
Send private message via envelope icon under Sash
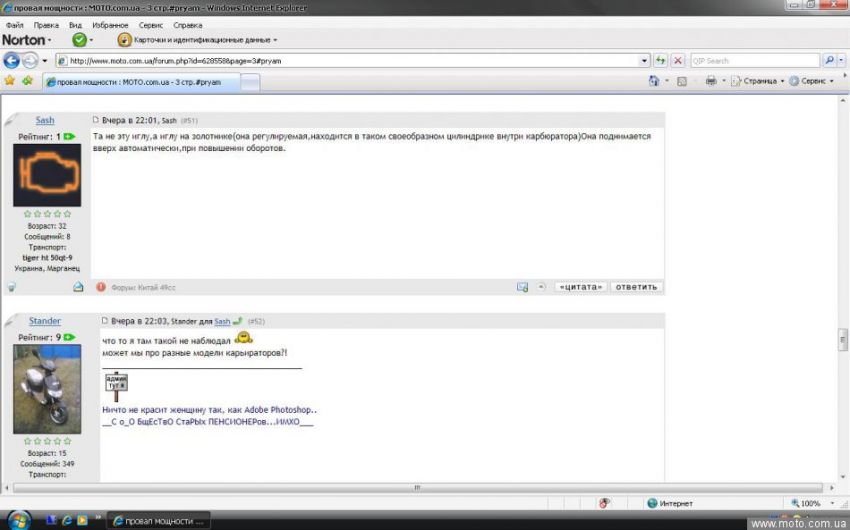[78, 287]
